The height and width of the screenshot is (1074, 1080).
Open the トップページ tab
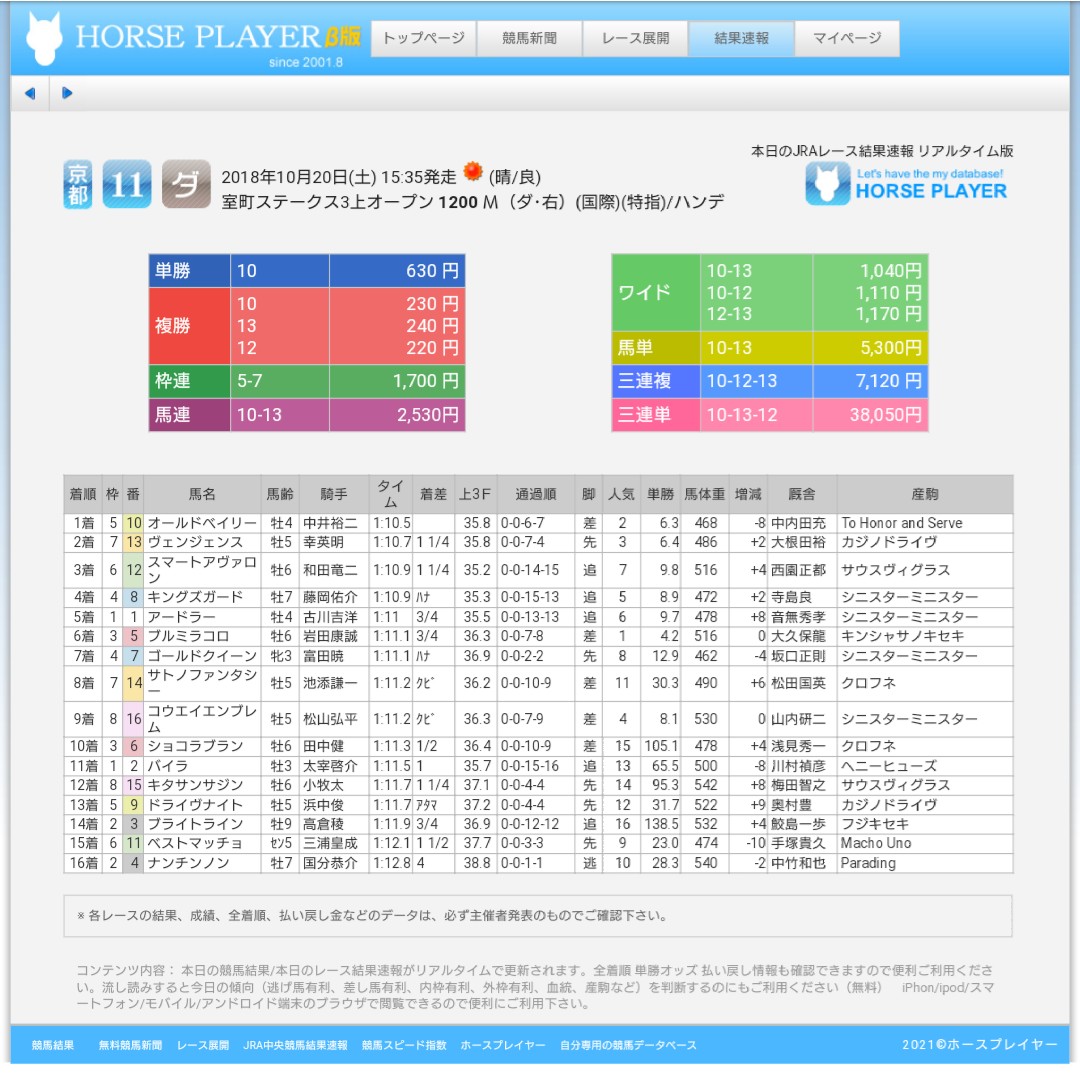pos(424,39)
